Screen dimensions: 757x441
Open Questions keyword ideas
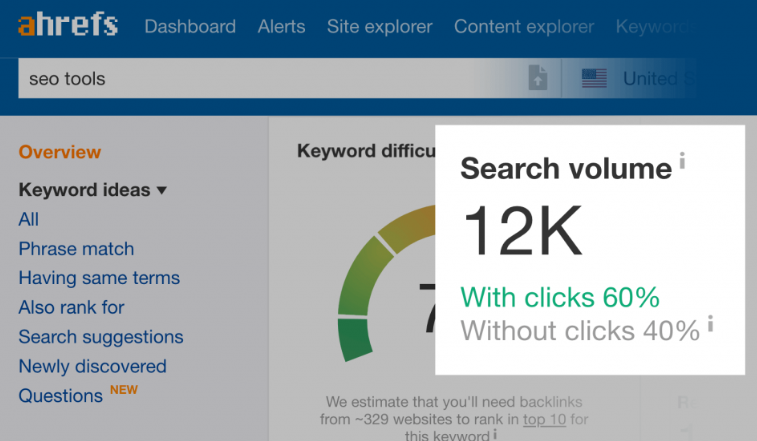click(x=60, y=396)
